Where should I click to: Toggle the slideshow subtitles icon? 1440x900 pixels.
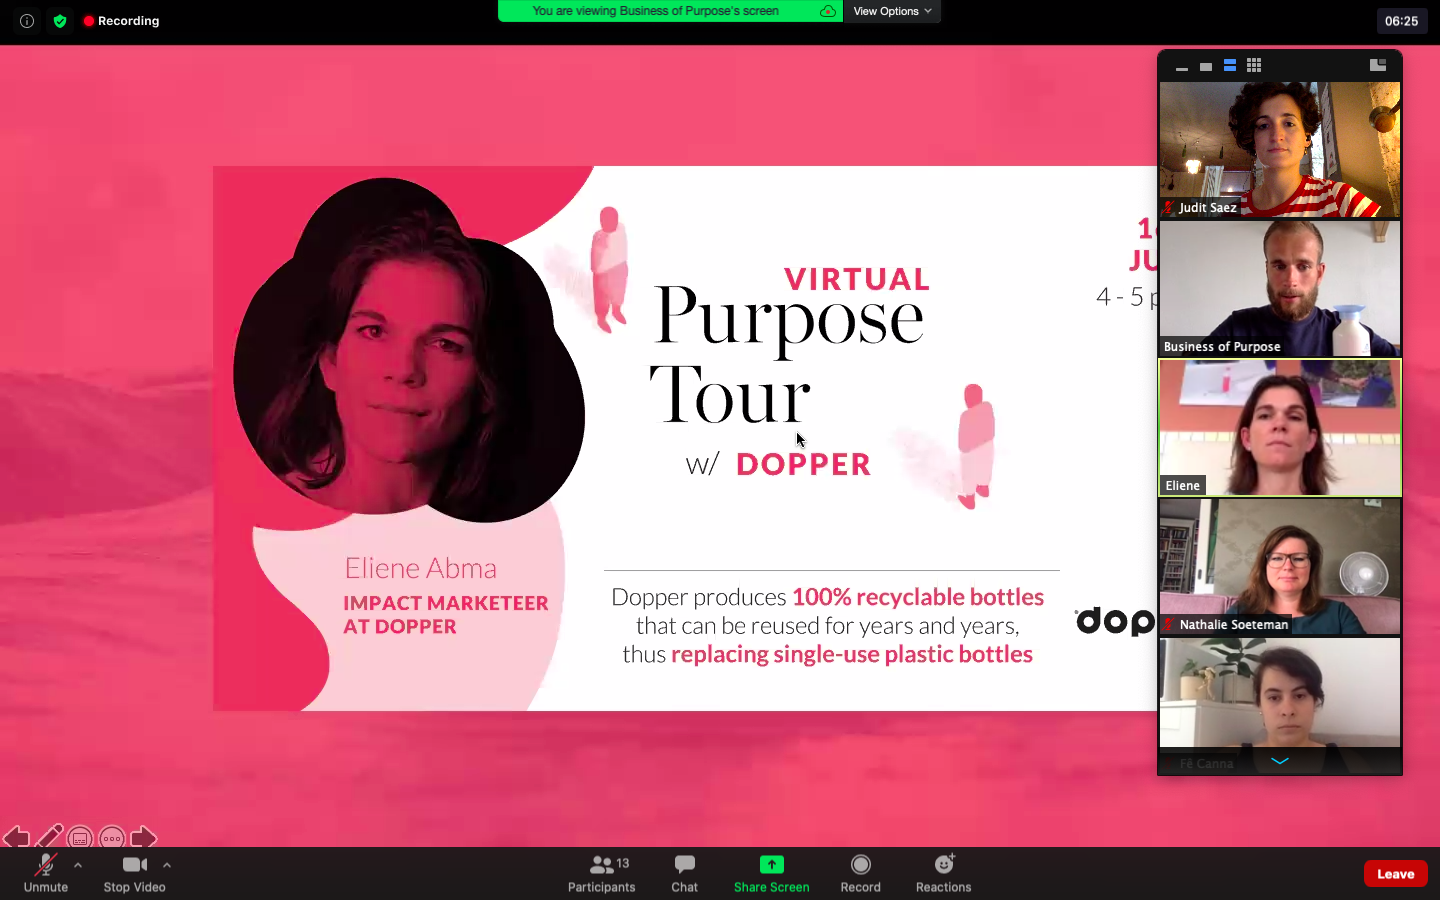click(x=80, y=838)
